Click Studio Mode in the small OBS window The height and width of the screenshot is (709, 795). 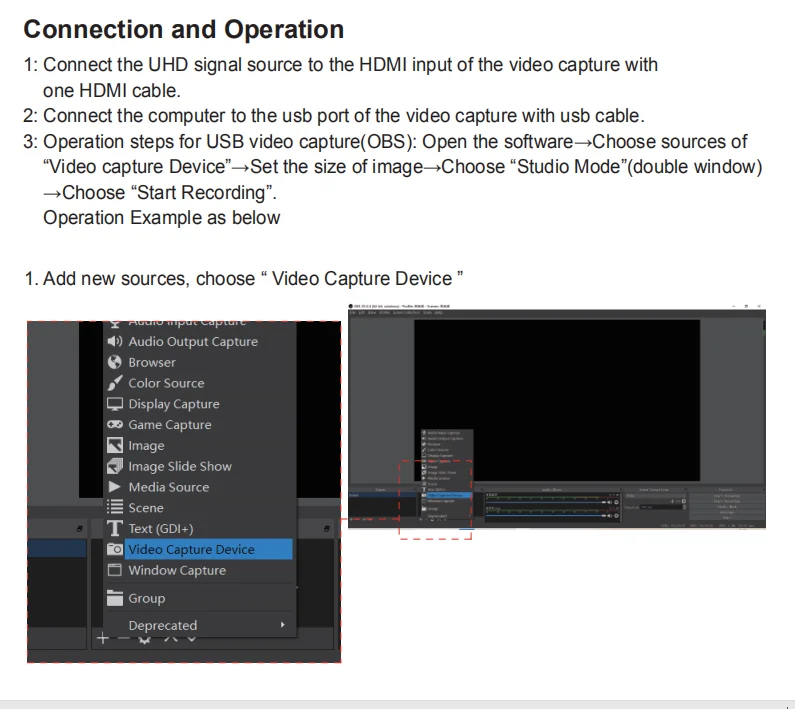(x=727, y=506)
